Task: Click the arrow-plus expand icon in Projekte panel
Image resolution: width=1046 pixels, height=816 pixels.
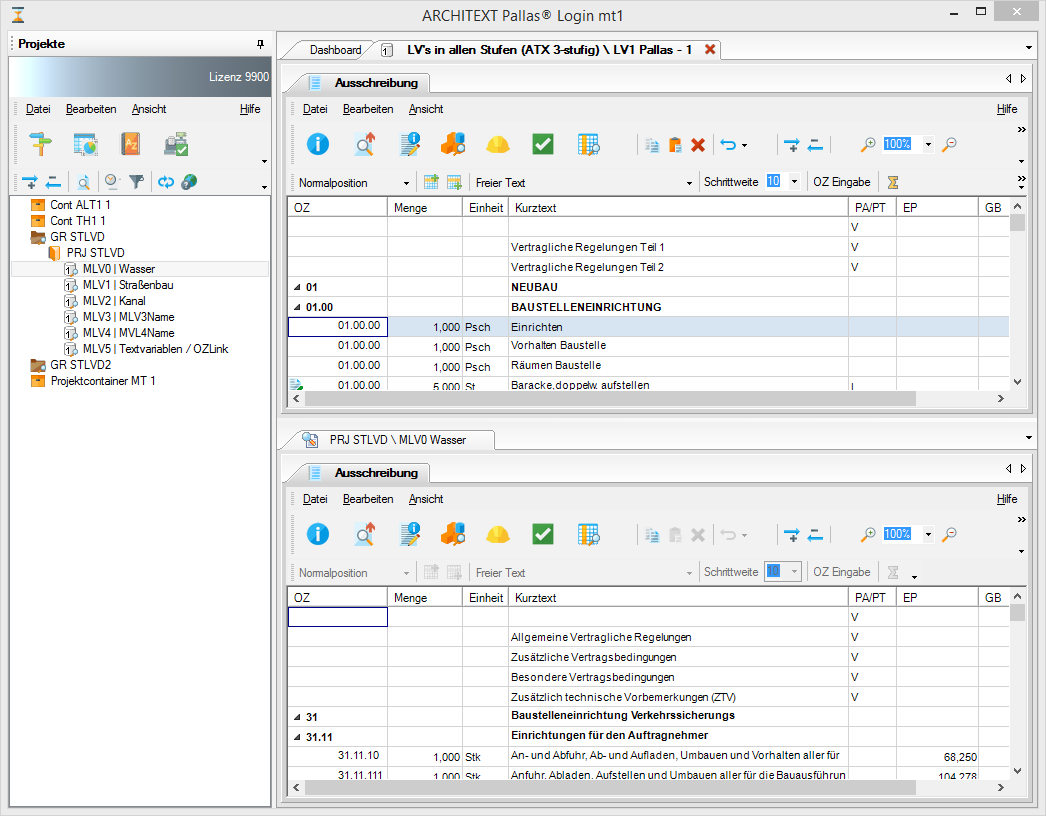Action: click(x=30, y=182)
